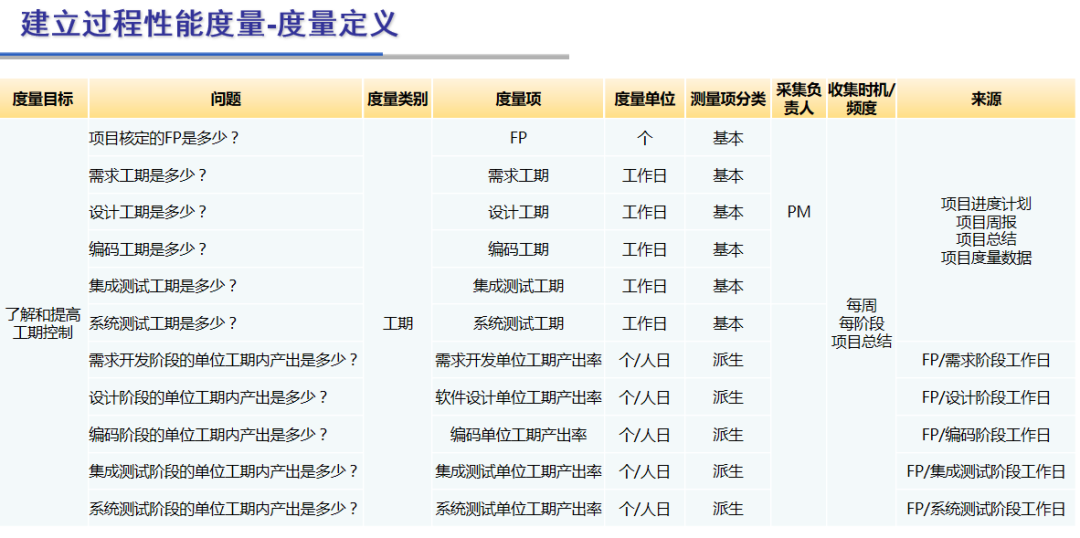The width and height of the screenshot is (1080, 538).
Task: Click the cell 集成测试阶段的单位工期内产出是多少？
Action: [x=226, y=472]
